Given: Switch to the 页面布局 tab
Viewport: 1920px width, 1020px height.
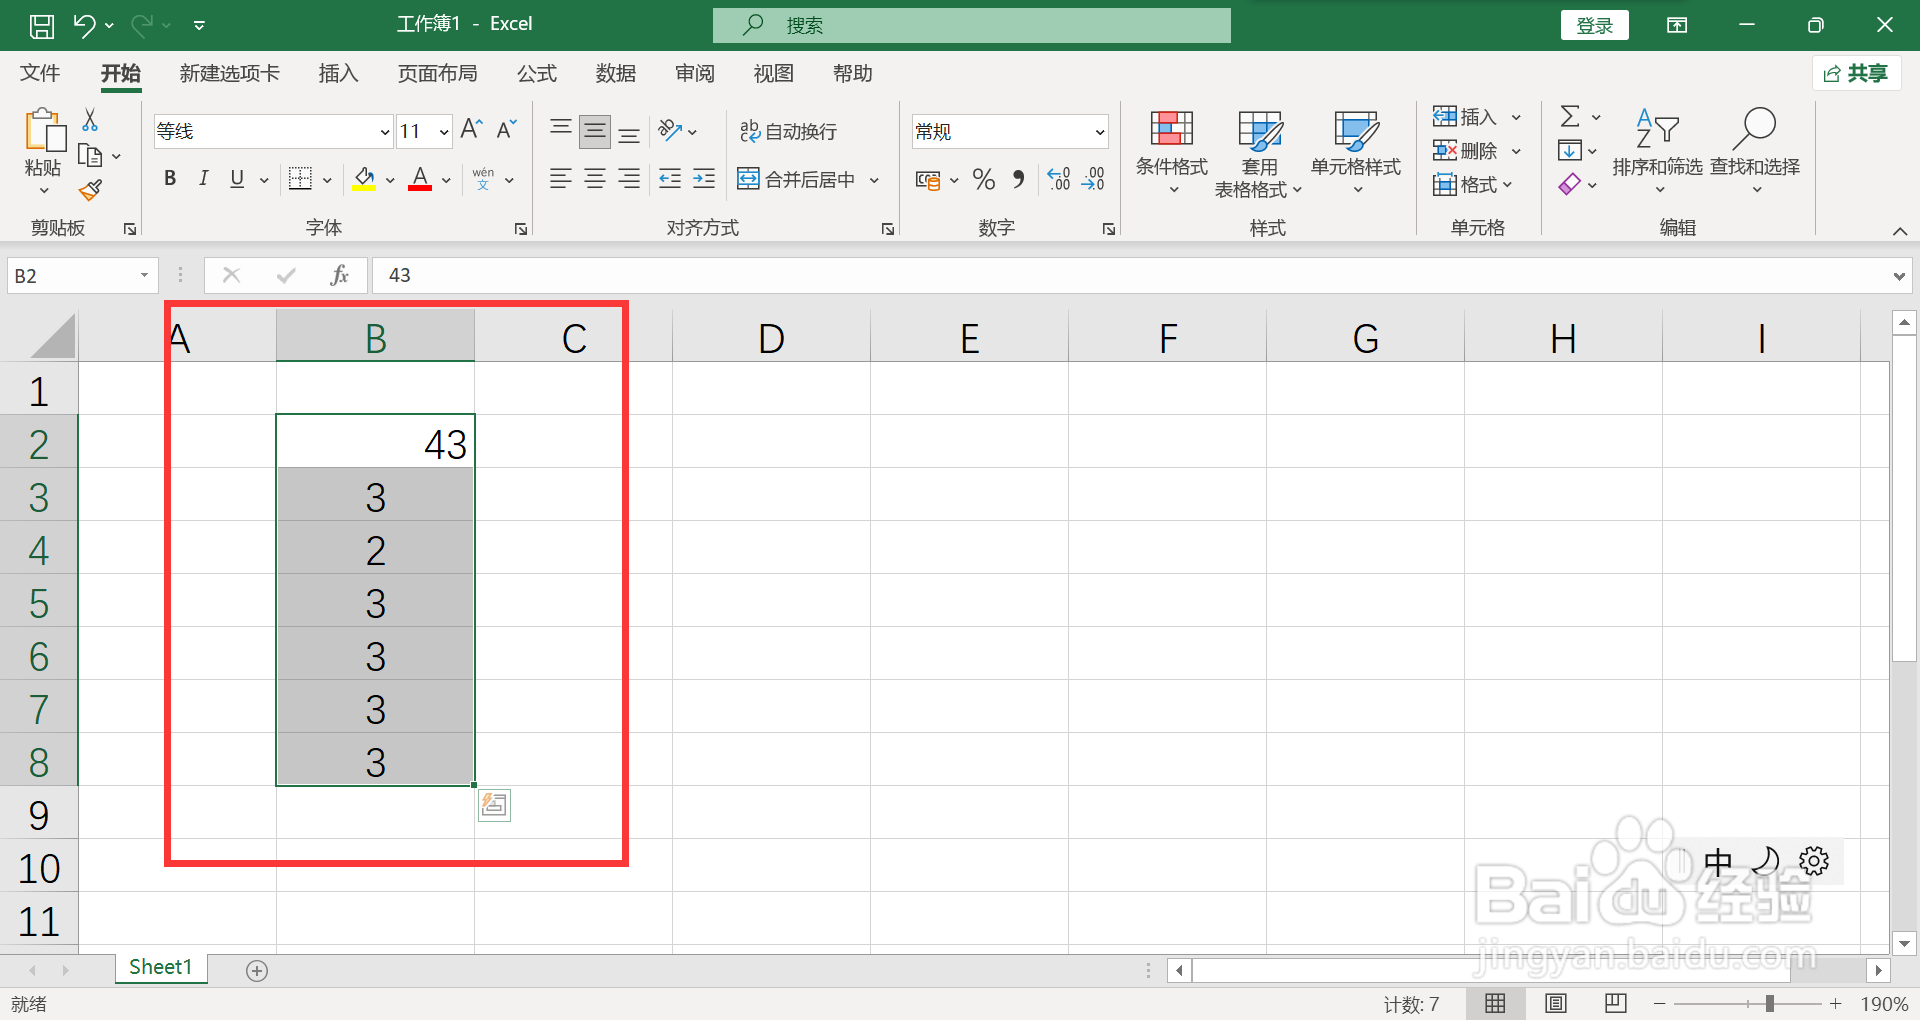Looking at the screenshot, I should 437,73.
